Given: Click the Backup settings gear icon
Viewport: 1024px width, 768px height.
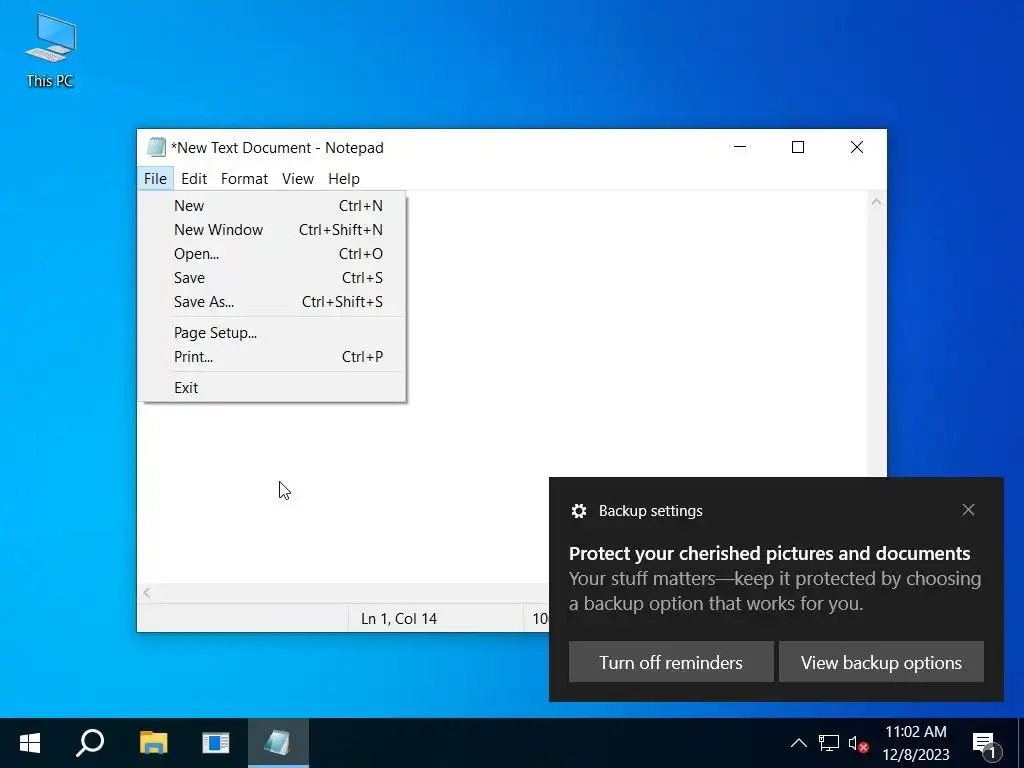Looking at the screenshot, I should (579, 511).
